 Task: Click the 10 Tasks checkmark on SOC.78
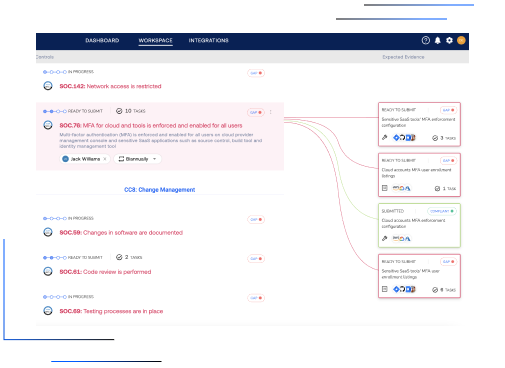119,111
